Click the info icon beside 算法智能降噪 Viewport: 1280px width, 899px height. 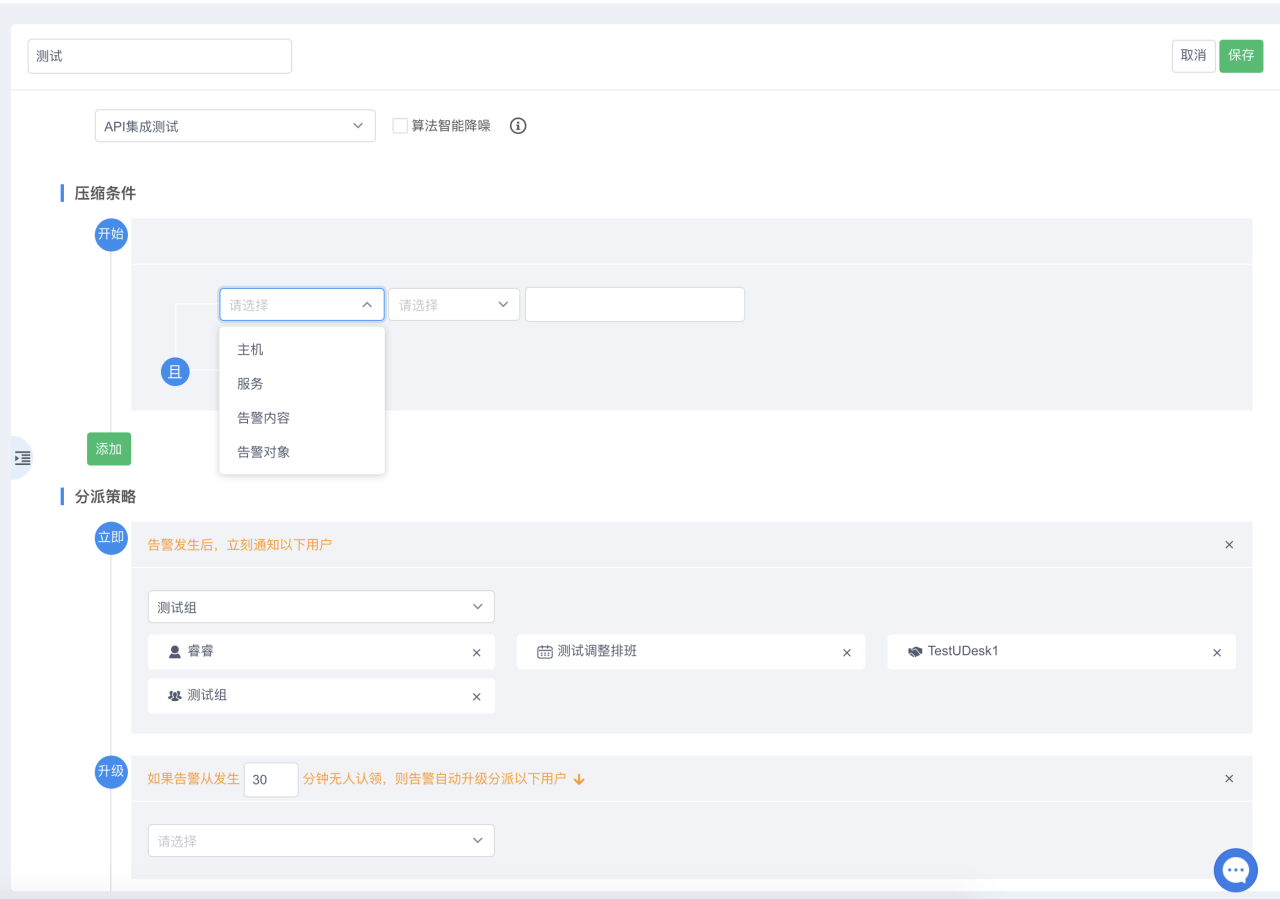coord(518,126)
